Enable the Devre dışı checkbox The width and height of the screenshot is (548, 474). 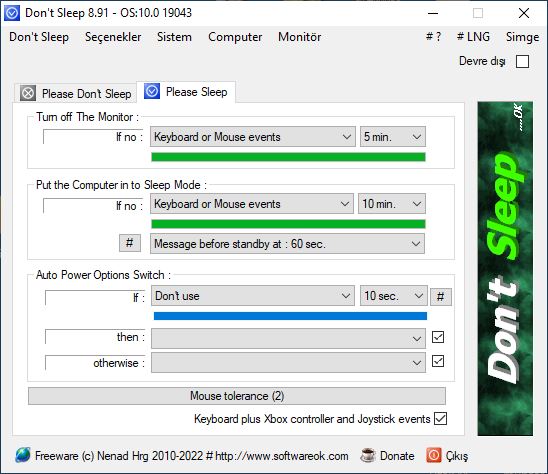tap(522, 62)
